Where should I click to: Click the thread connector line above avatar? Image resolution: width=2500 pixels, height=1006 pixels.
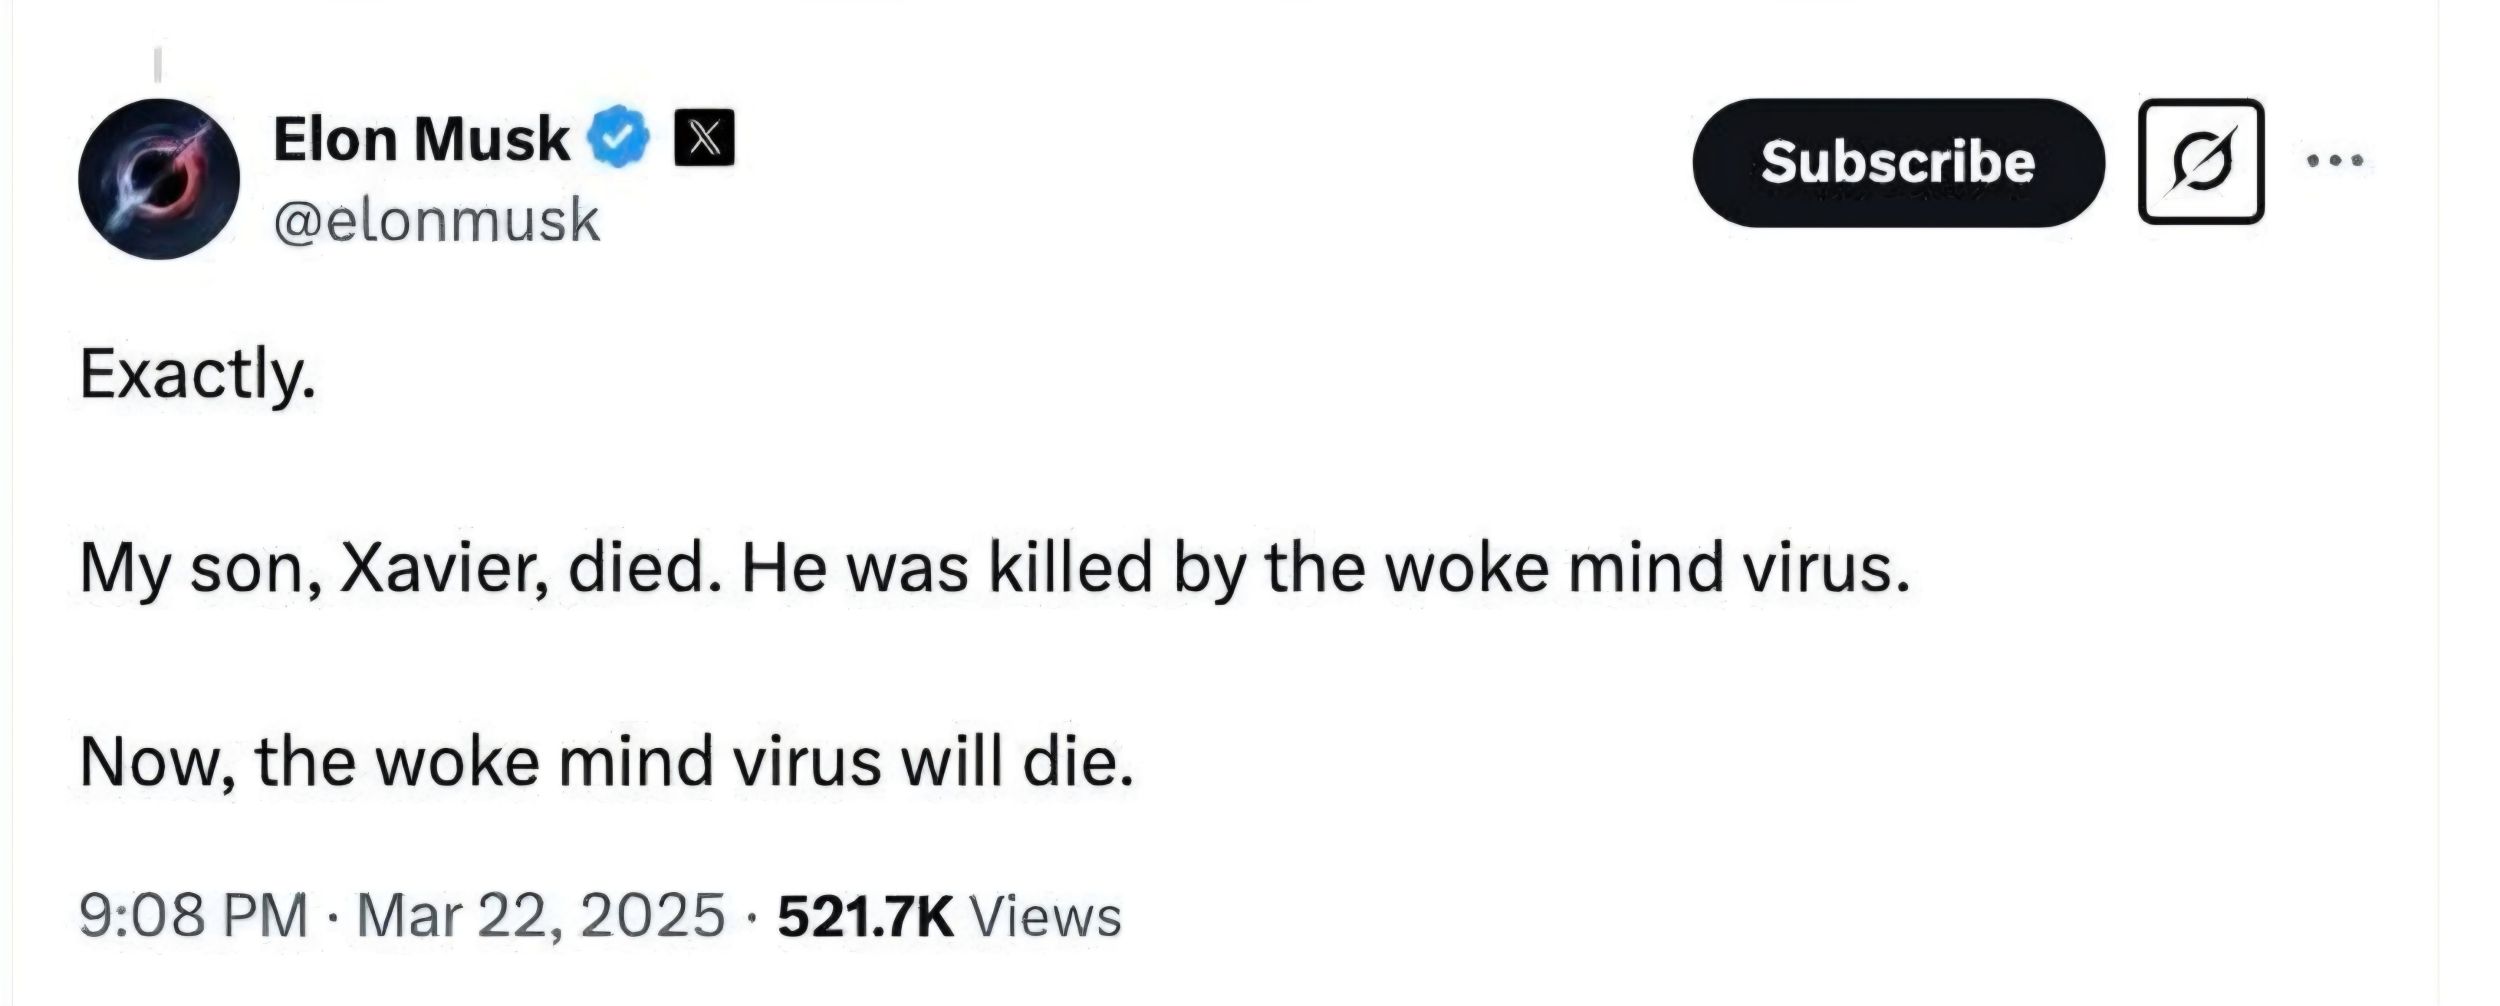pyautogui.click(x=157, y=65)
